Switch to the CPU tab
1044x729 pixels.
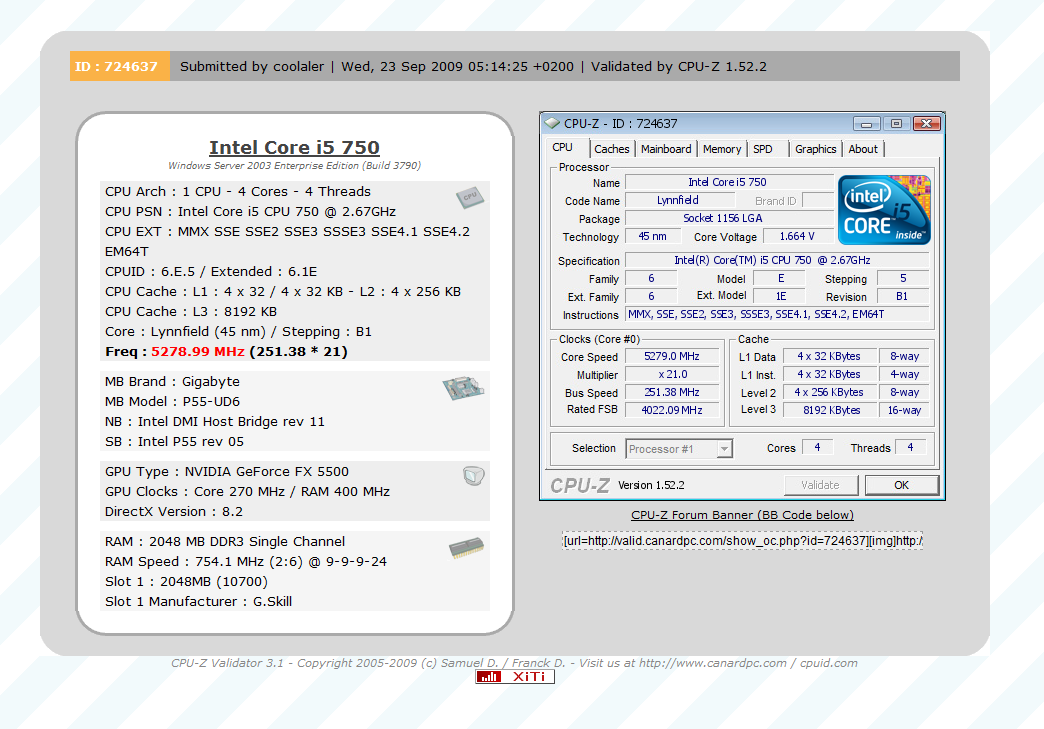click(x=563, y=148)
